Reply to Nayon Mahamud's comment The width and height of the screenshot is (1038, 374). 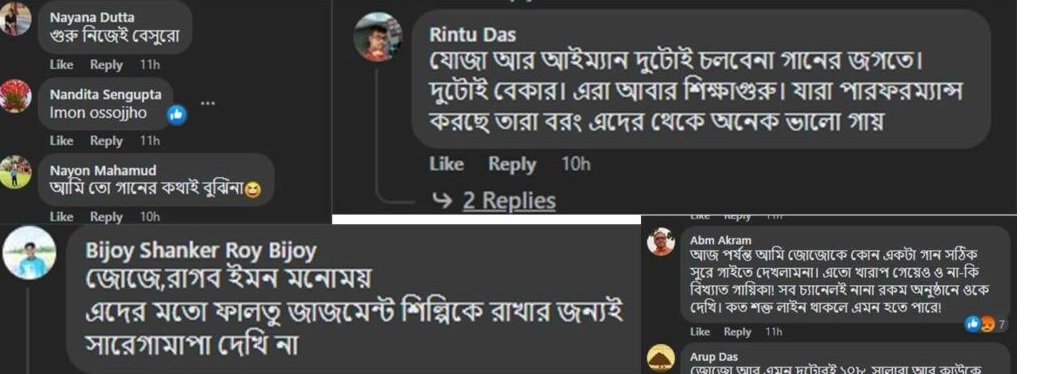(x=107, y=216)
